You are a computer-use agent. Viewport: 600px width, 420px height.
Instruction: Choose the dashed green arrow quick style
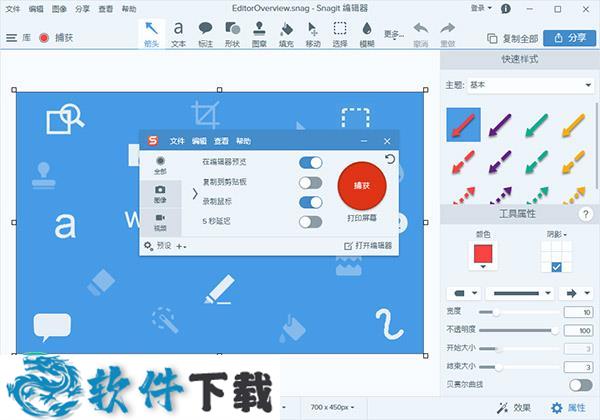[x=536, y=162]
